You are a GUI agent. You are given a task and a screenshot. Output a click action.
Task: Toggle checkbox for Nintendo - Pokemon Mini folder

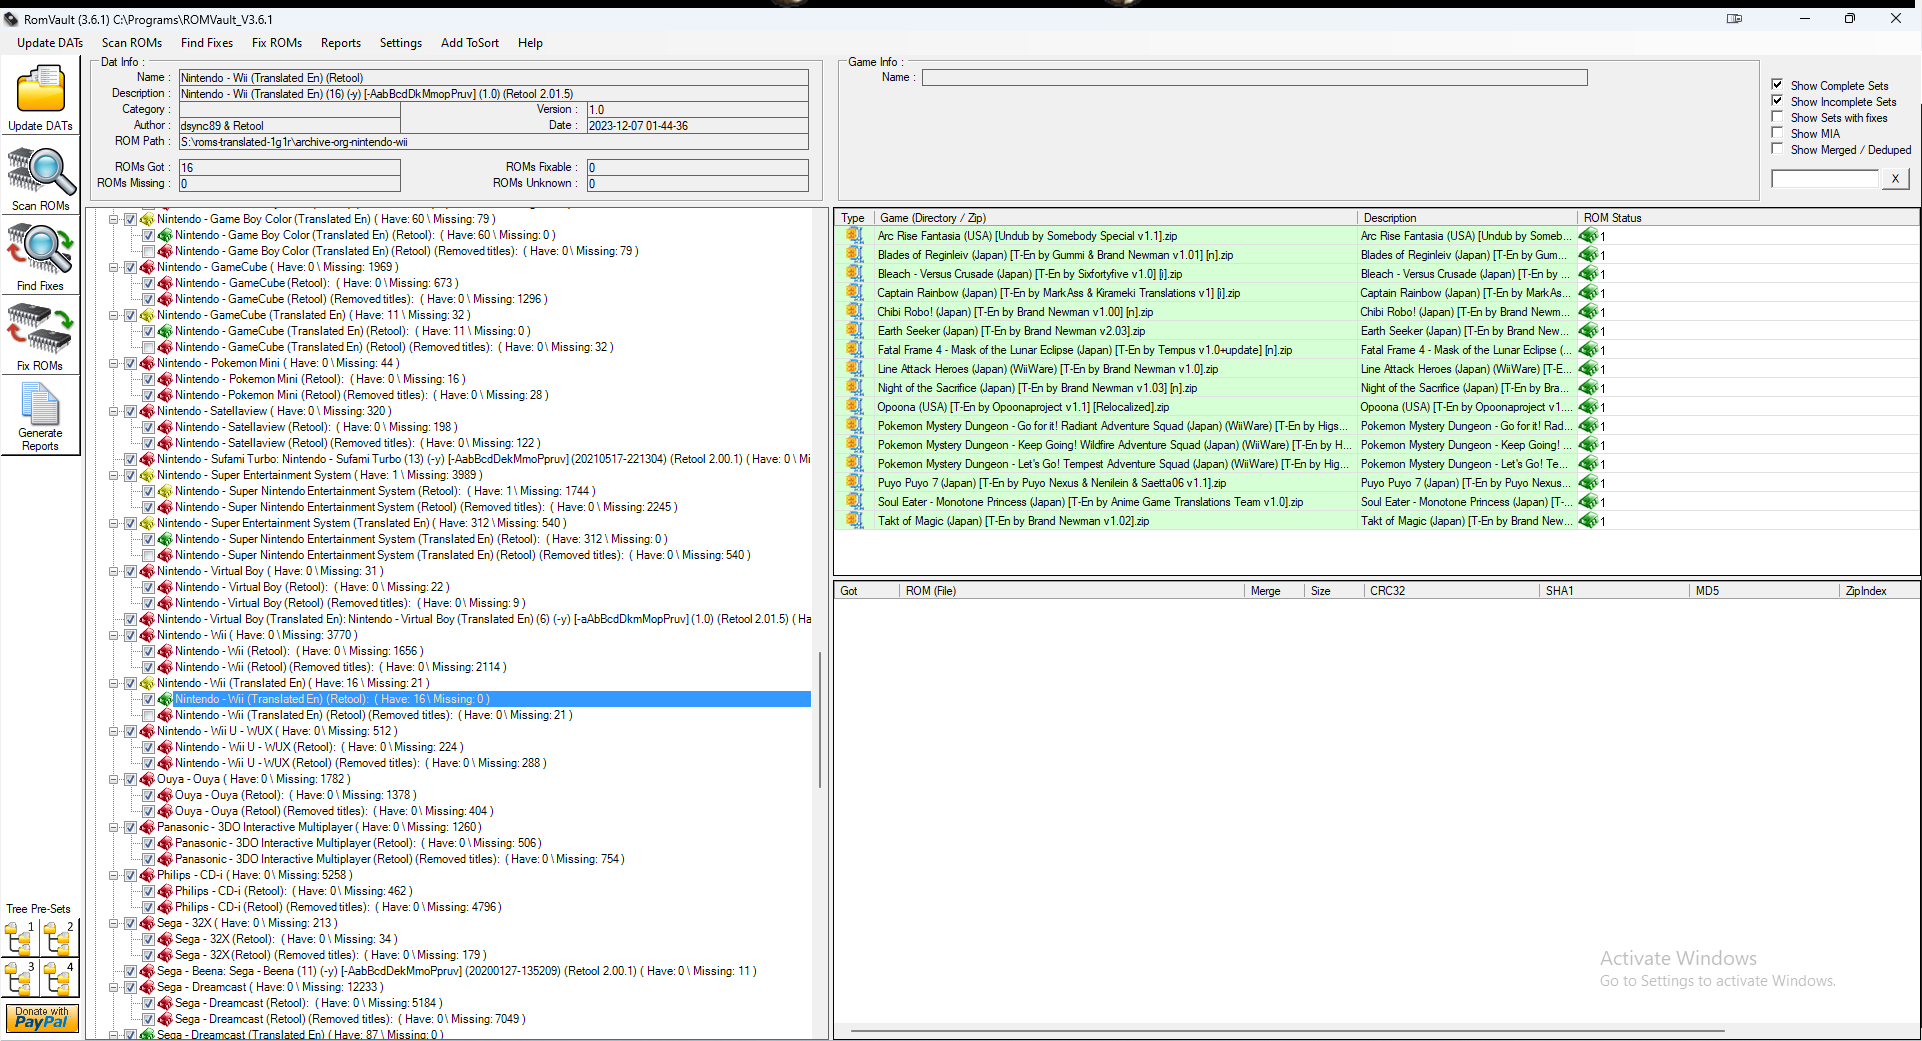(130, 363)
